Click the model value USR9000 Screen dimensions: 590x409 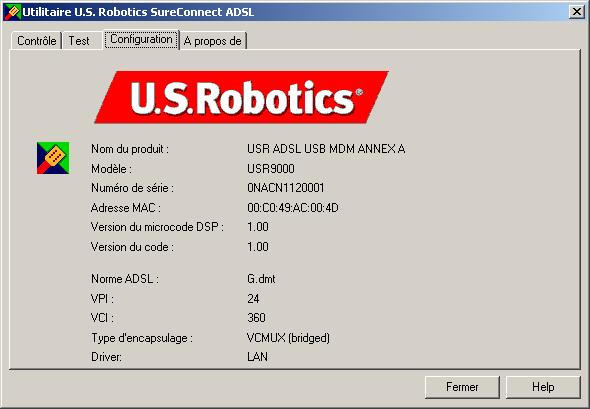pyautogui.click(x=271, y=168)
